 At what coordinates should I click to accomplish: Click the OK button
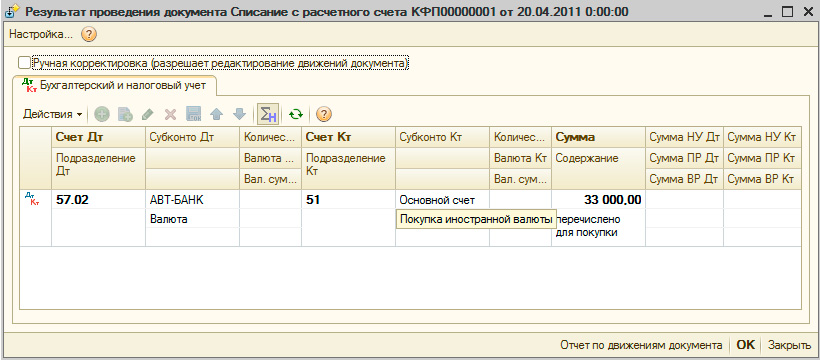(x=746, y=345)
